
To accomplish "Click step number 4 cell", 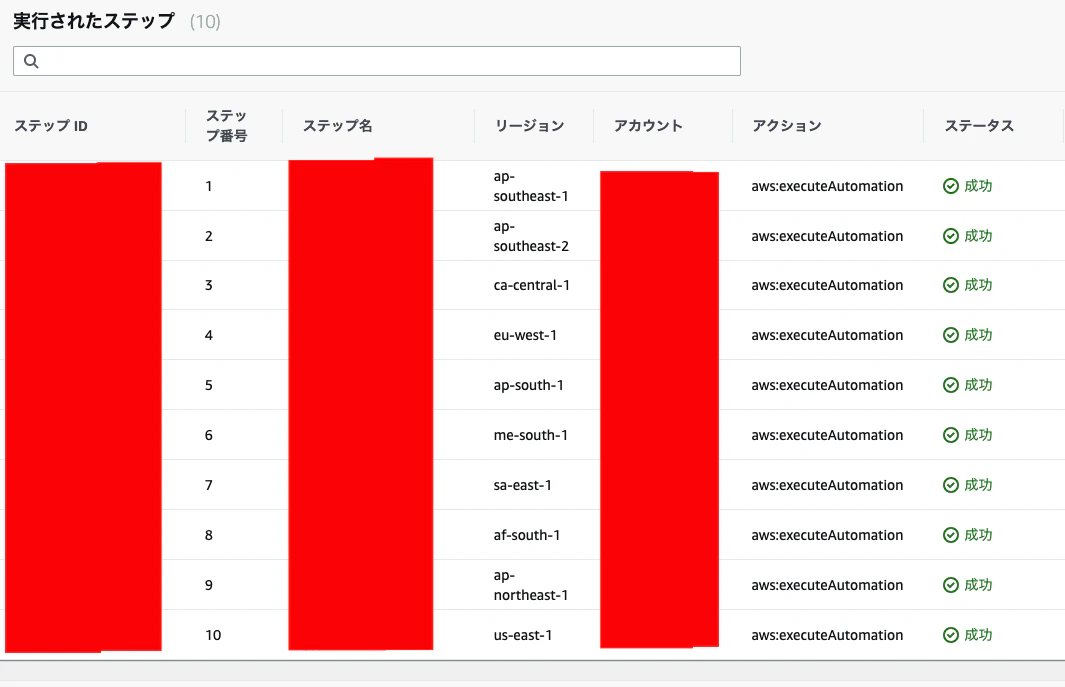I will click(209, 335).
